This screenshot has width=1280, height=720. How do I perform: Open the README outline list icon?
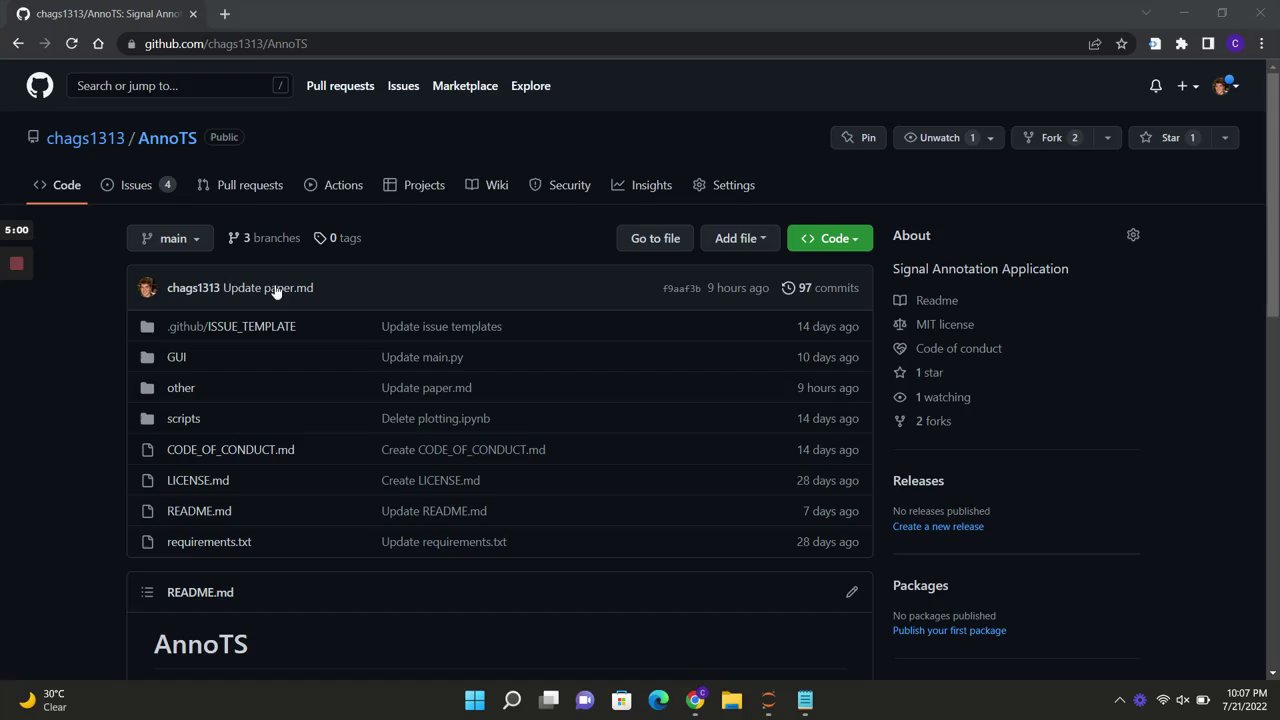click(147, 592)
